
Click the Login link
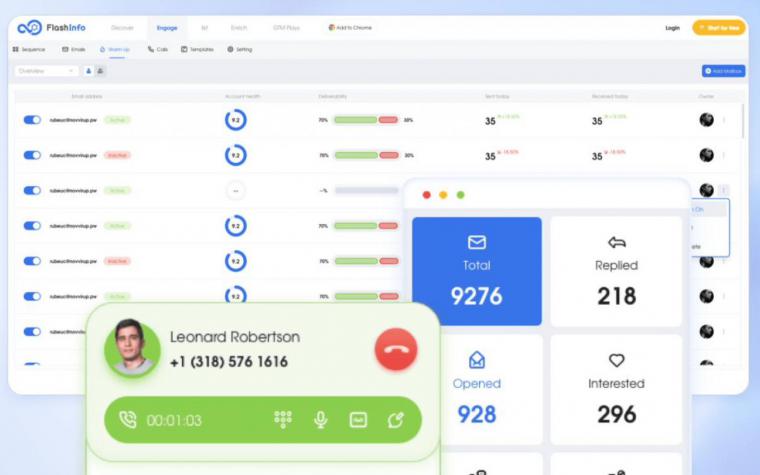point(672,28)
